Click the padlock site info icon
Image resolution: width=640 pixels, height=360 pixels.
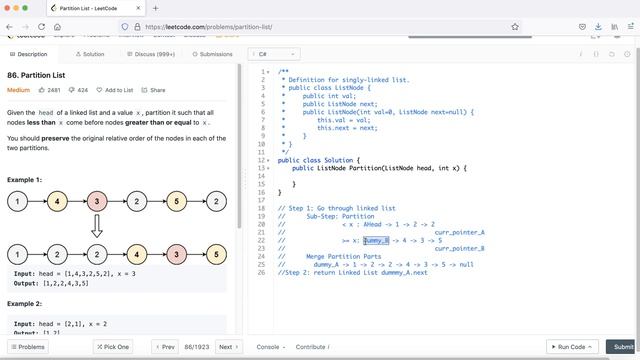[138, 27]
